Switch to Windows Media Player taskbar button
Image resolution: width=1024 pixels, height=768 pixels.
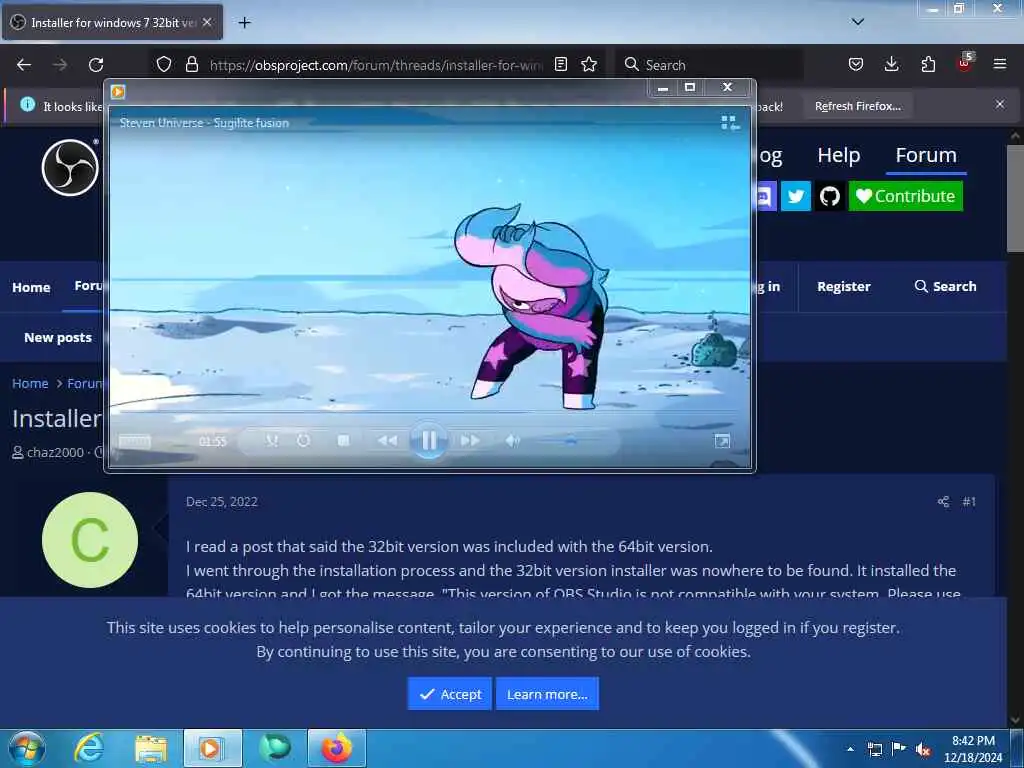coord(212,748)
